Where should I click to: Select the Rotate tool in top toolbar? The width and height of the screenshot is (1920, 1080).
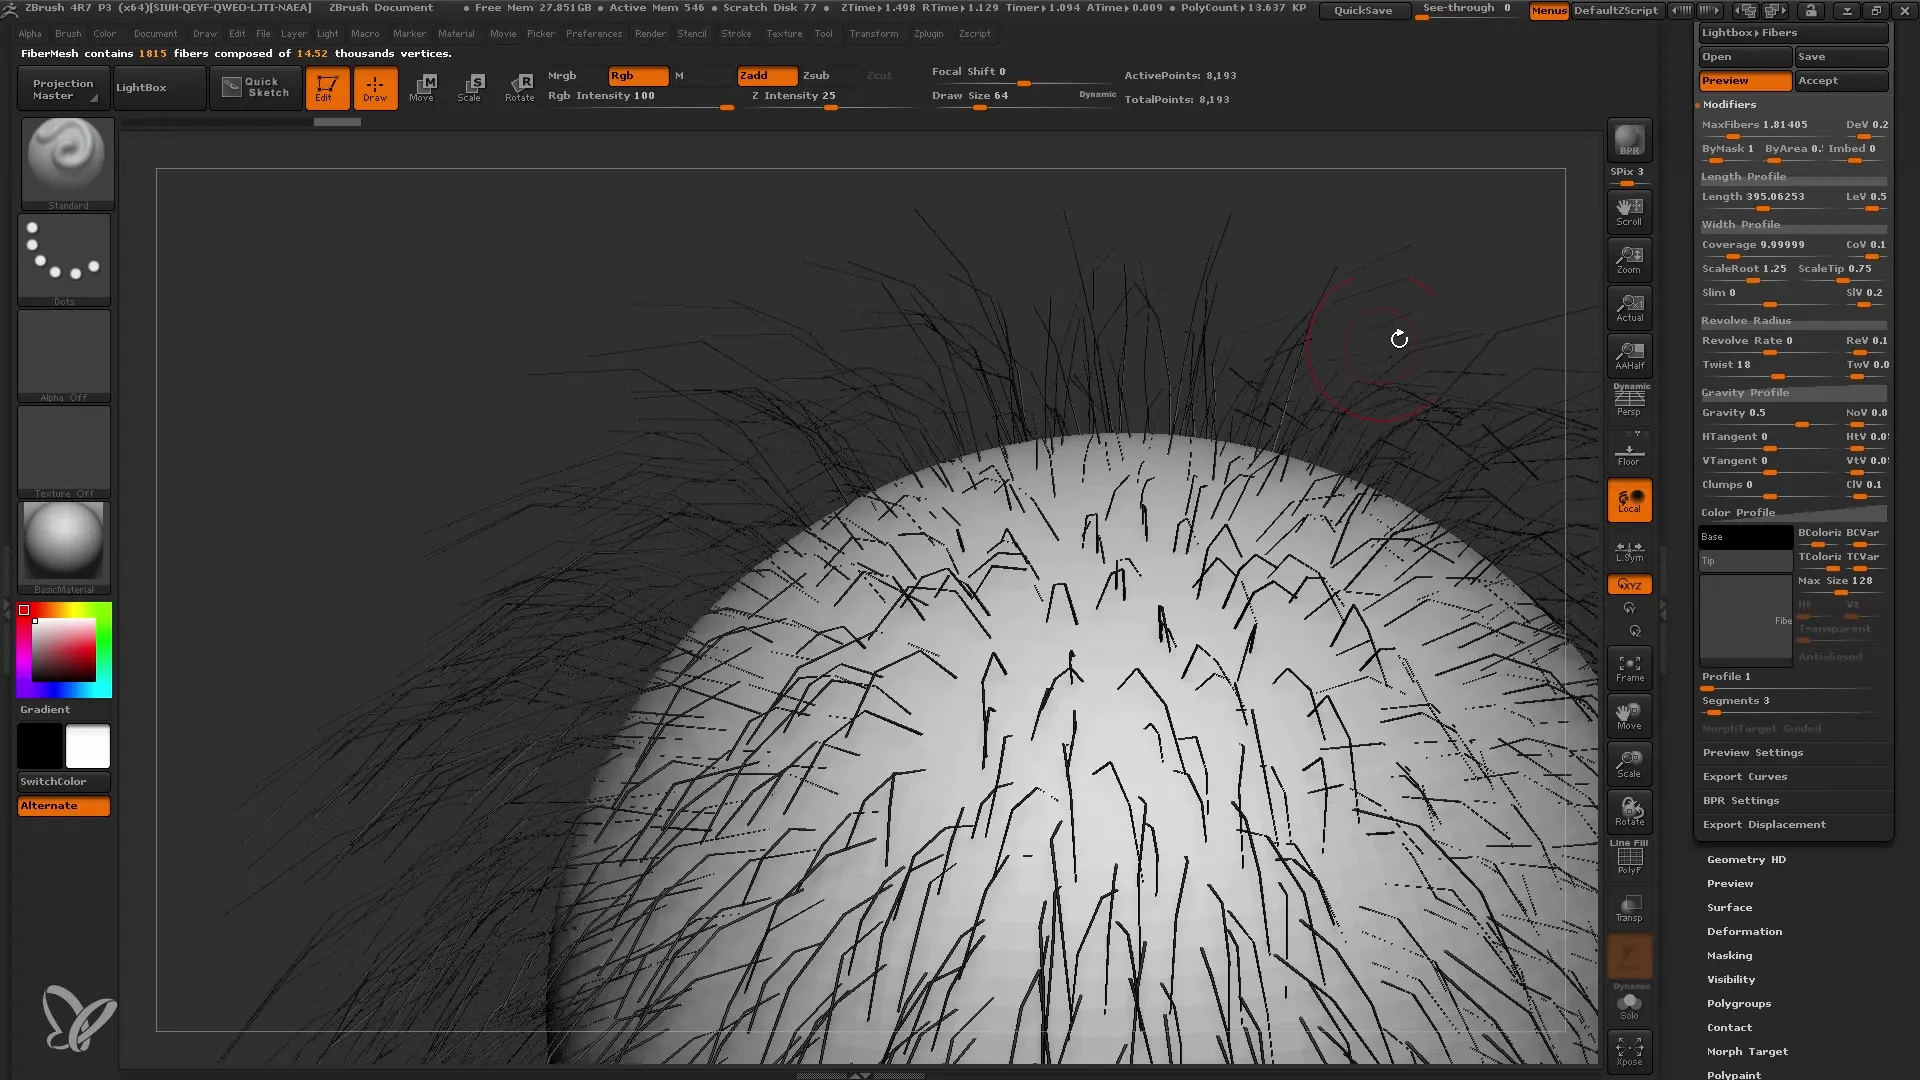[519, 87]
